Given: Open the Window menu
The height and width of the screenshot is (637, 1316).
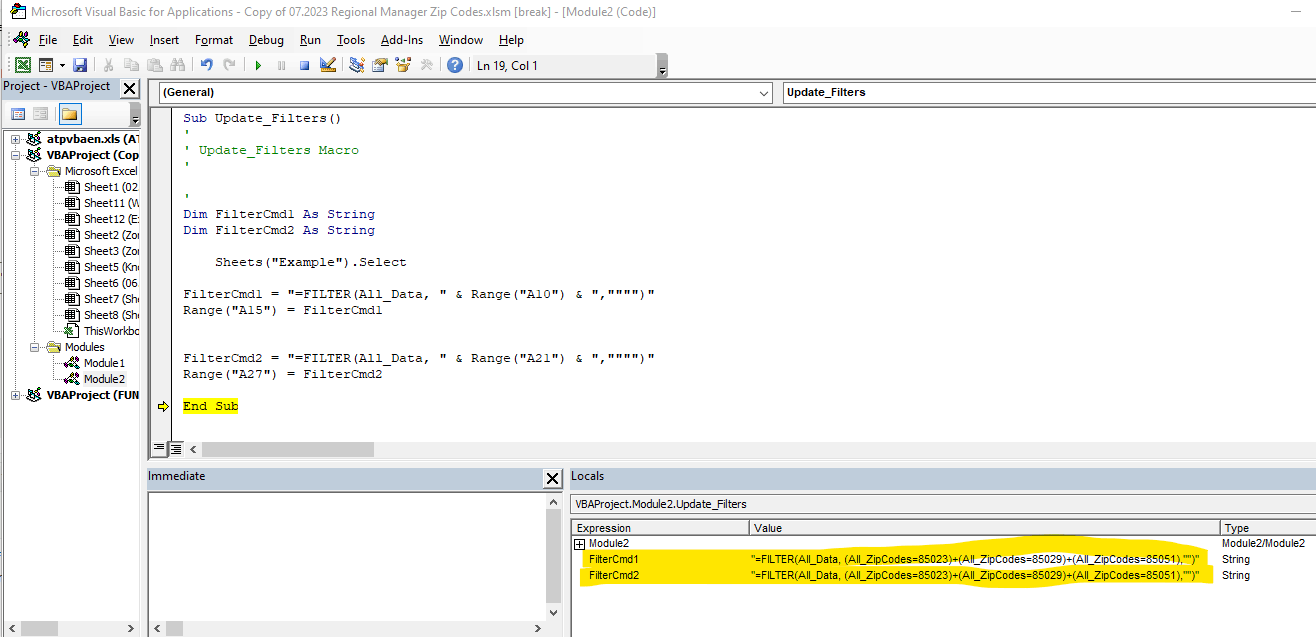Looking at the screenshot, I should [461, 40].
